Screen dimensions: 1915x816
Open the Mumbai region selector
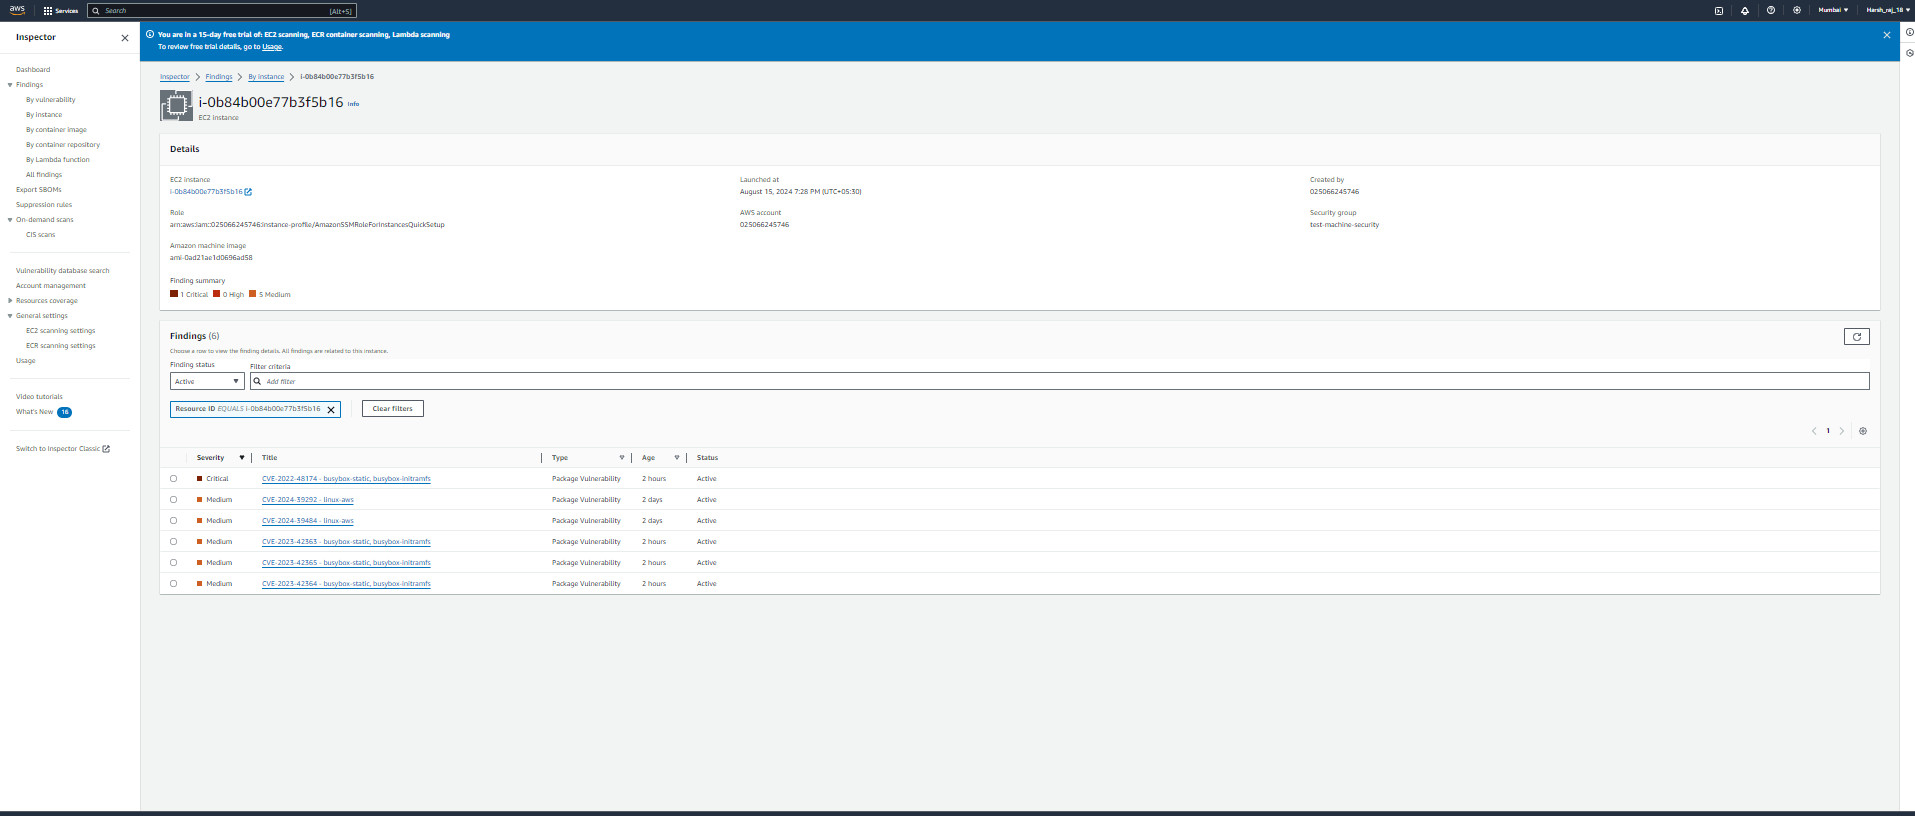(x=1832, y=10)
